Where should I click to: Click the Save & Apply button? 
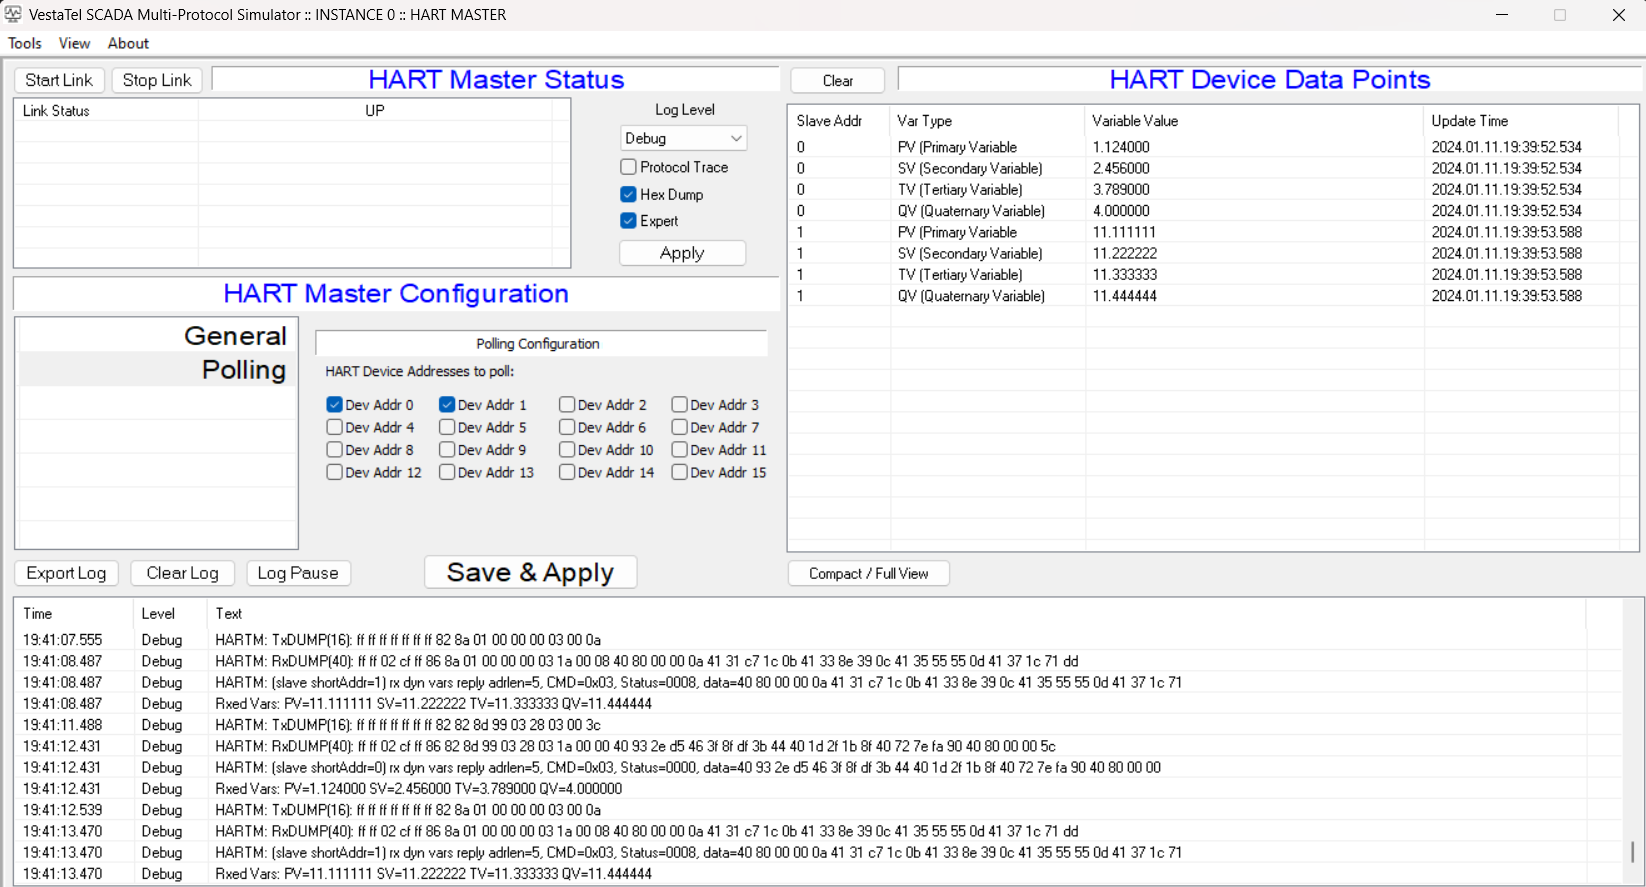pos(530,572)
